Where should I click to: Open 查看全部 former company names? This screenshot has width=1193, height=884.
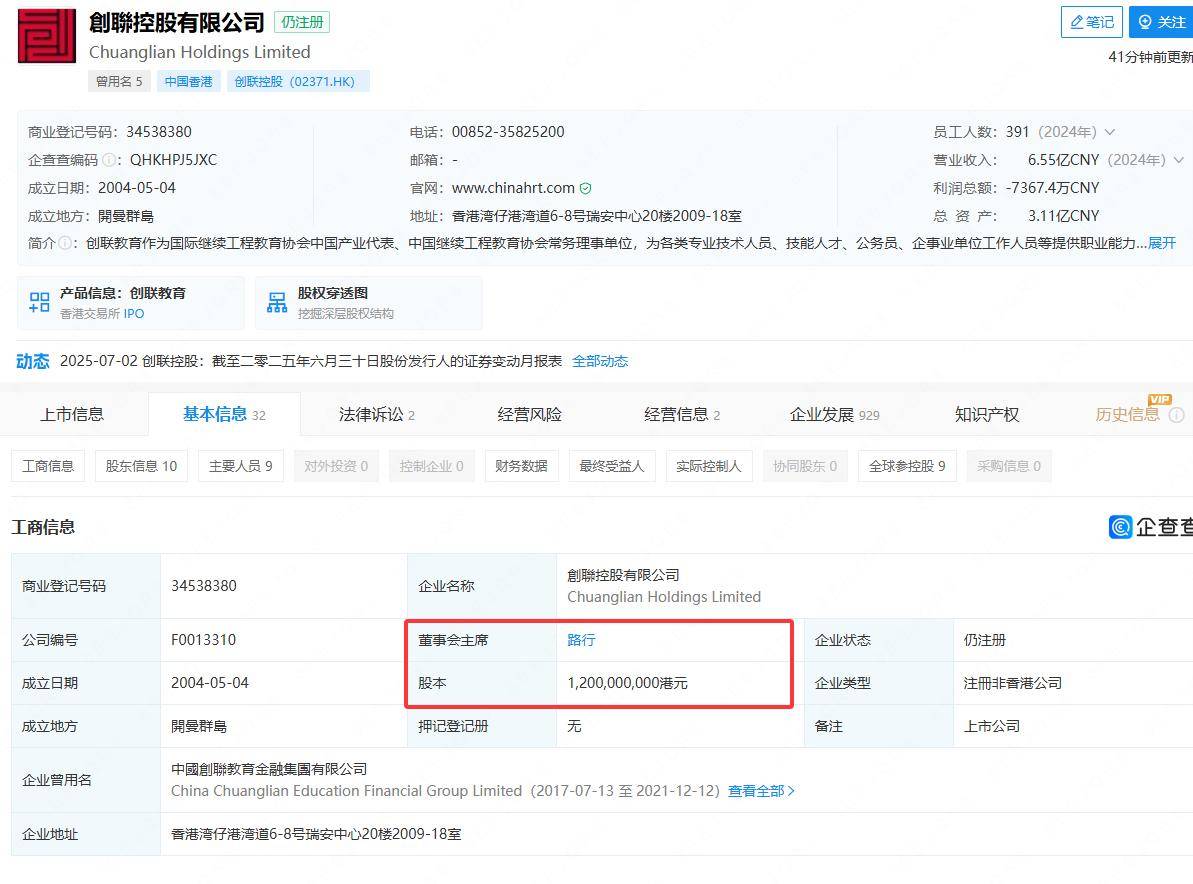tap(762, 791)
